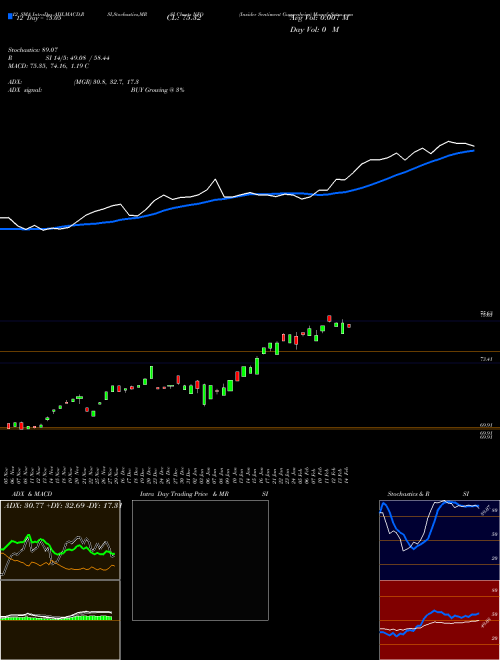Click the 73.41 price level label
This screenshot has height=660, width=500.
486,359
